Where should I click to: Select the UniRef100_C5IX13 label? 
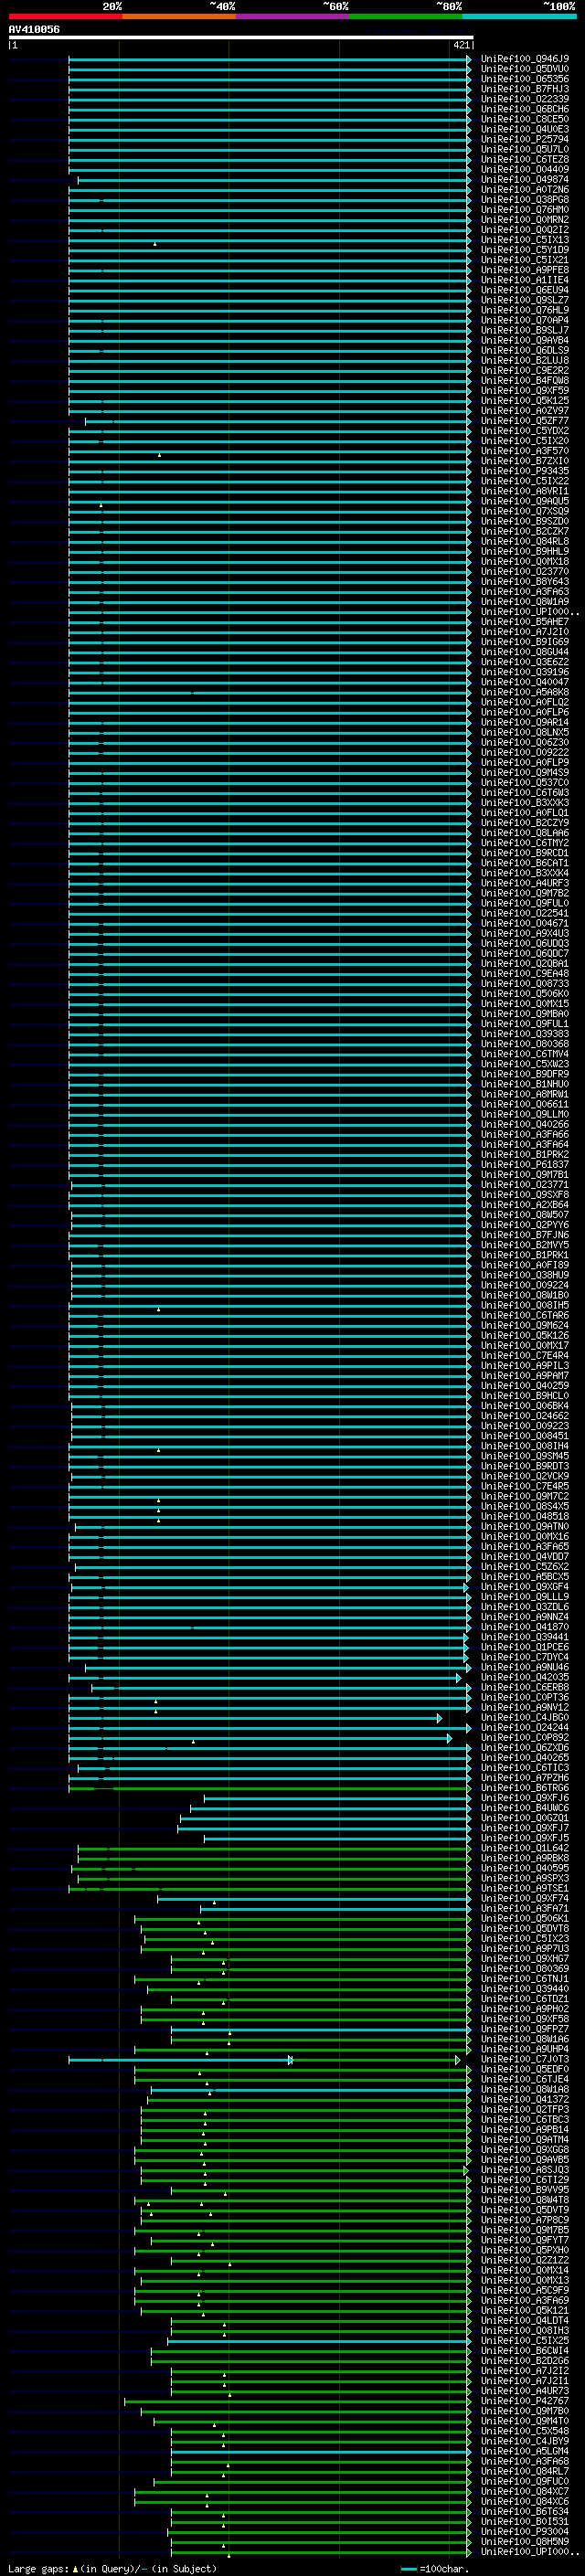(524, 240)
